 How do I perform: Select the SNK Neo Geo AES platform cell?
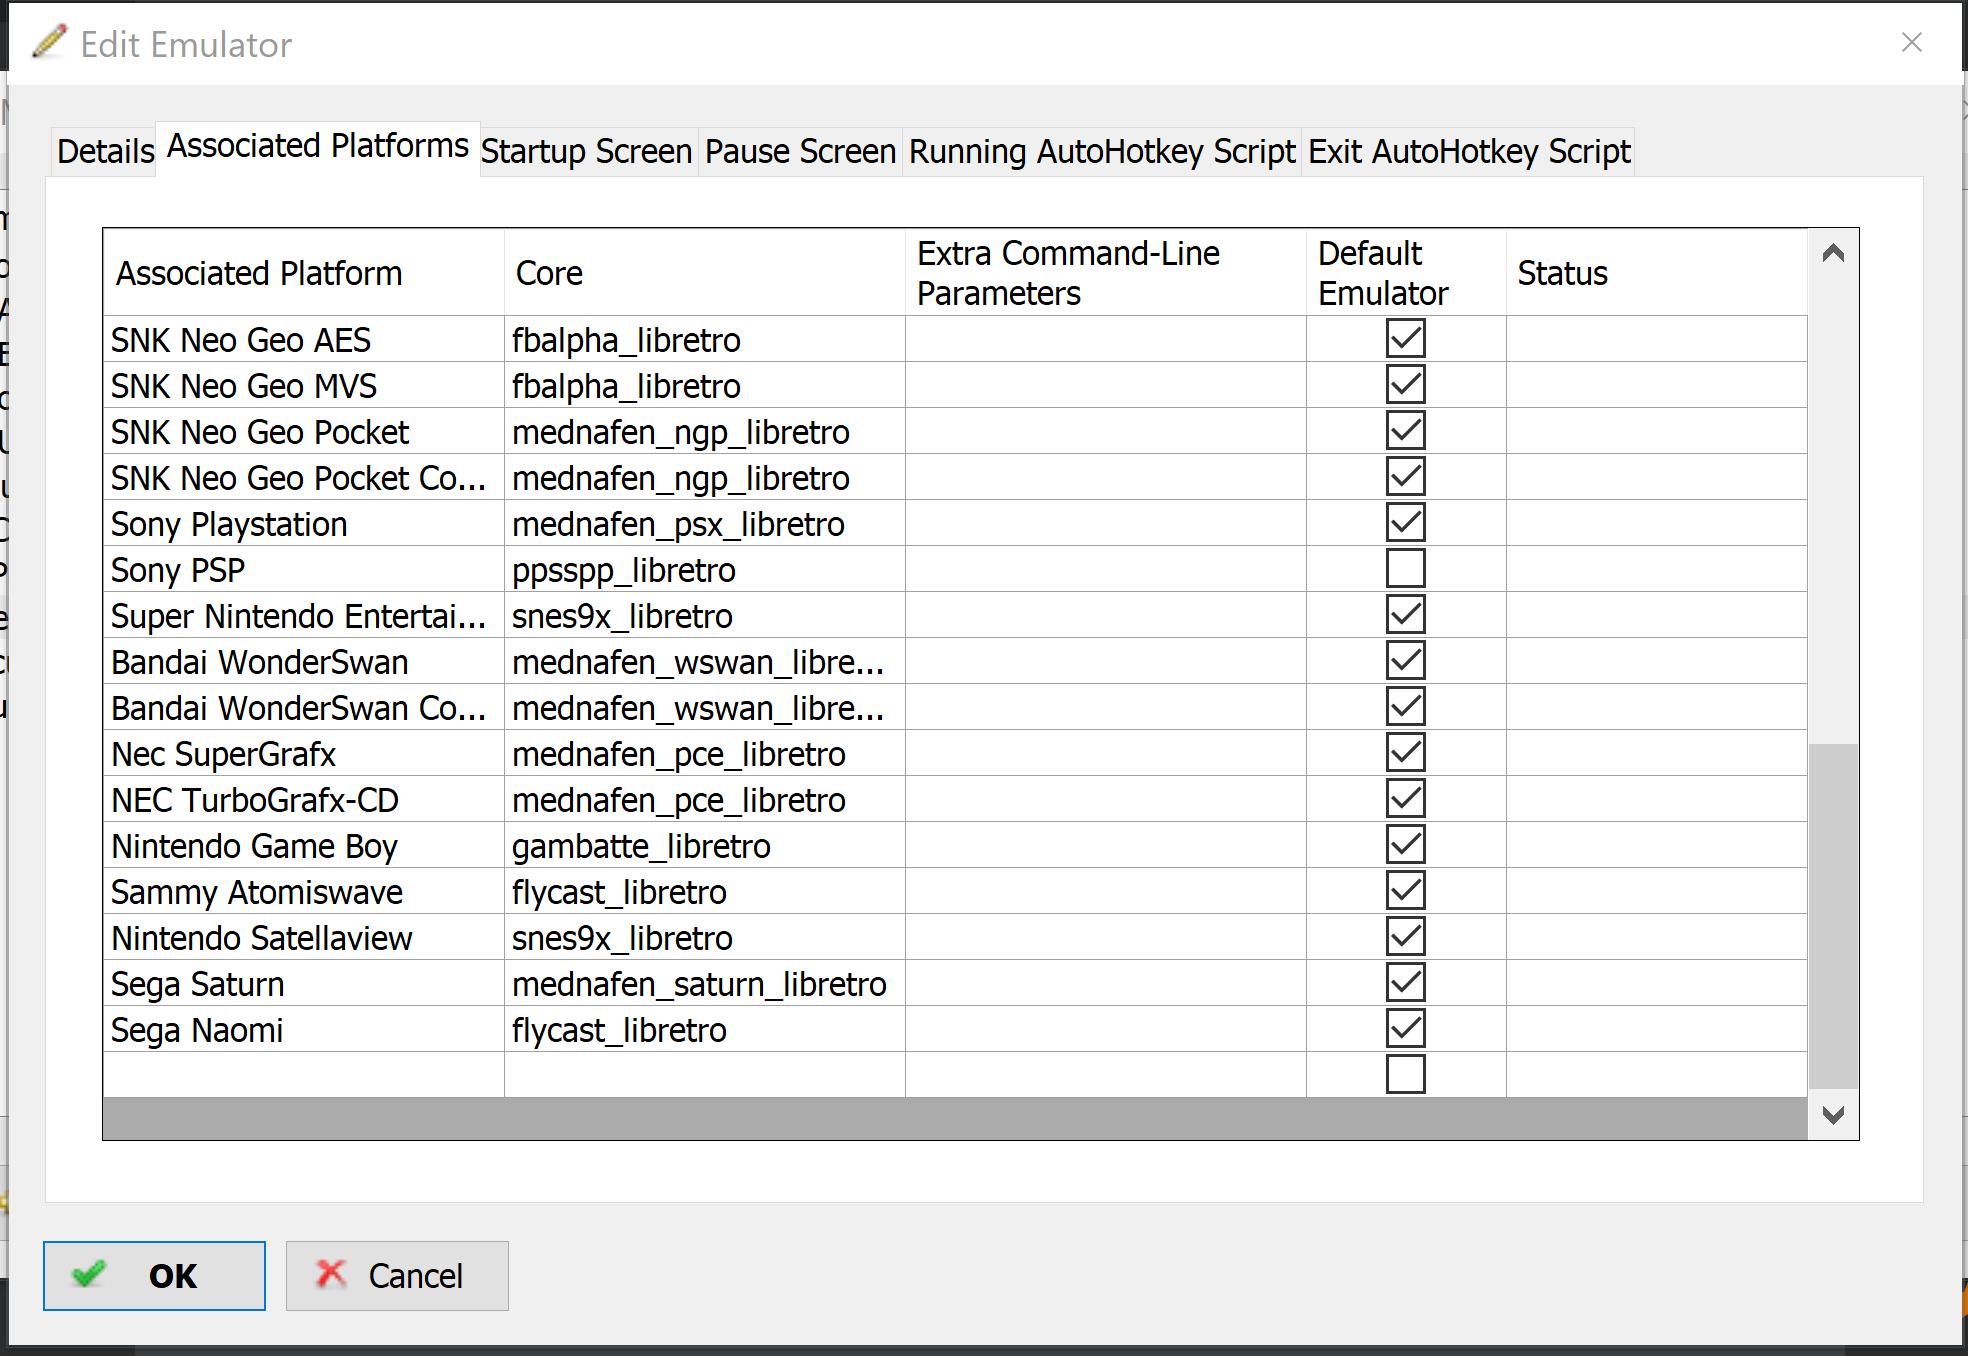(x=304, y=340)
